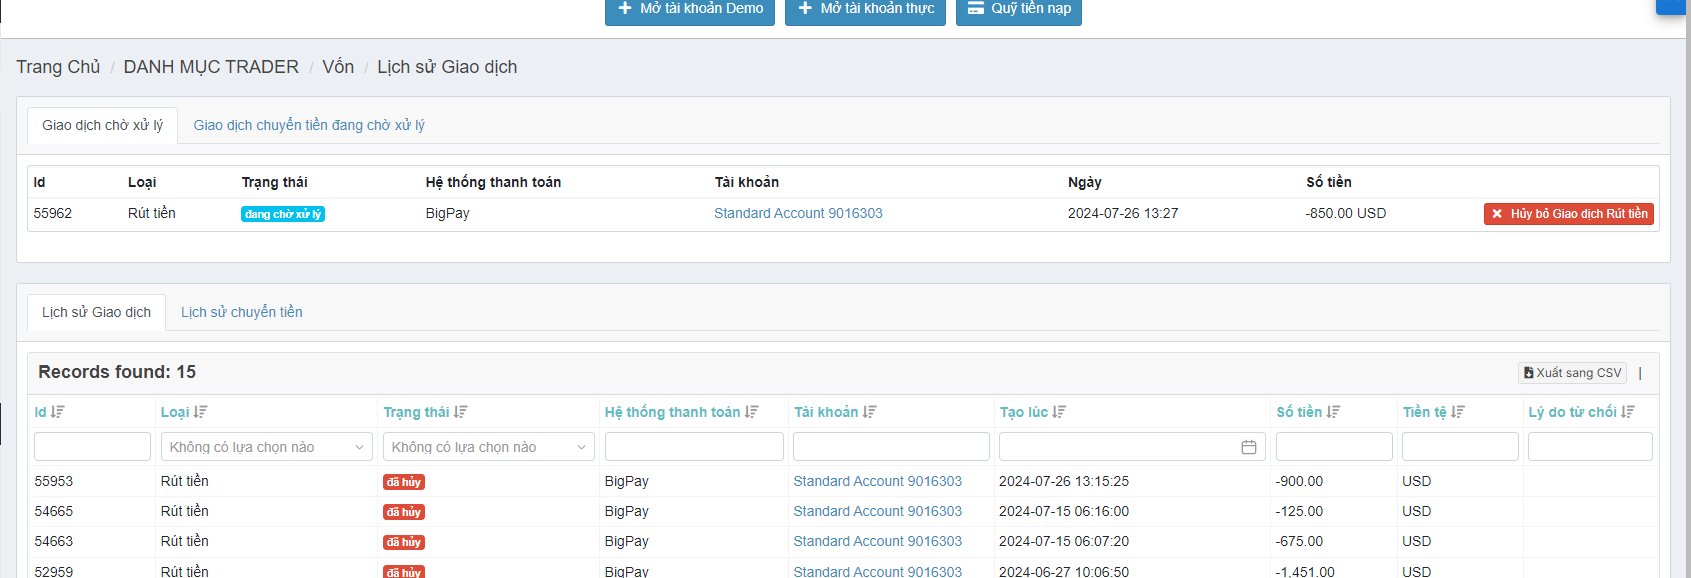Sort by Số tiền column icon

(x=1333, y=412)
